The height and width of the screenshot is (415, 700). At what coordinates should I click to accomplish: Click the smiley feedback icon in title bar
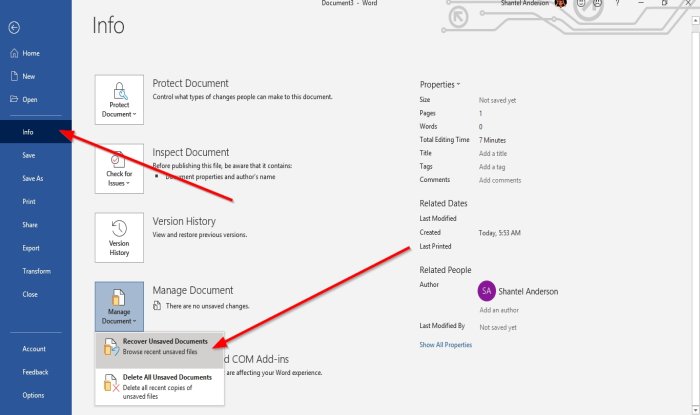click(x=581, y=3)
